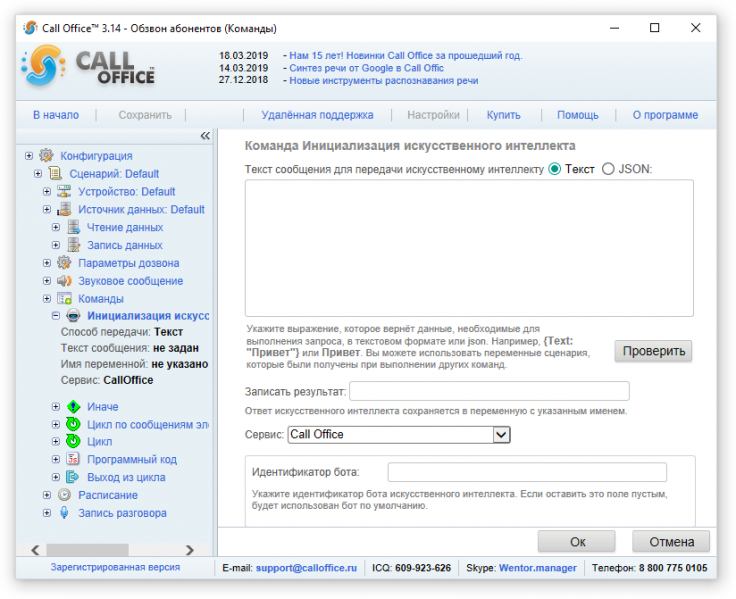Viewport: 736px width, 599px height.
Task: Collapse the sidebar with double chevron
Action: point(205,136)
